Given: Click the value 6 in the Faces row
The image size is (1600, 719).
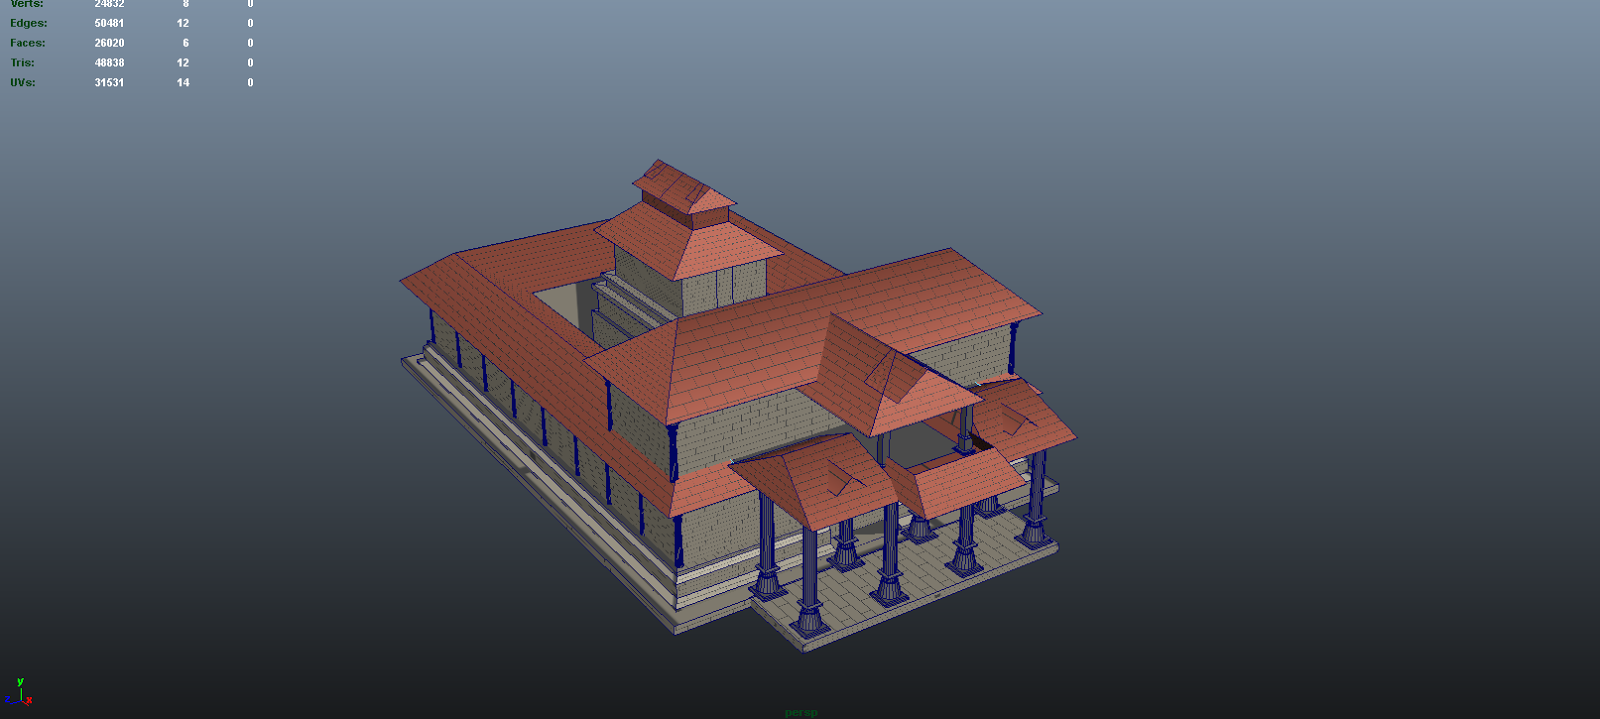Looking at the screenshot, I should pyautogui.click(x=186, y=43).
